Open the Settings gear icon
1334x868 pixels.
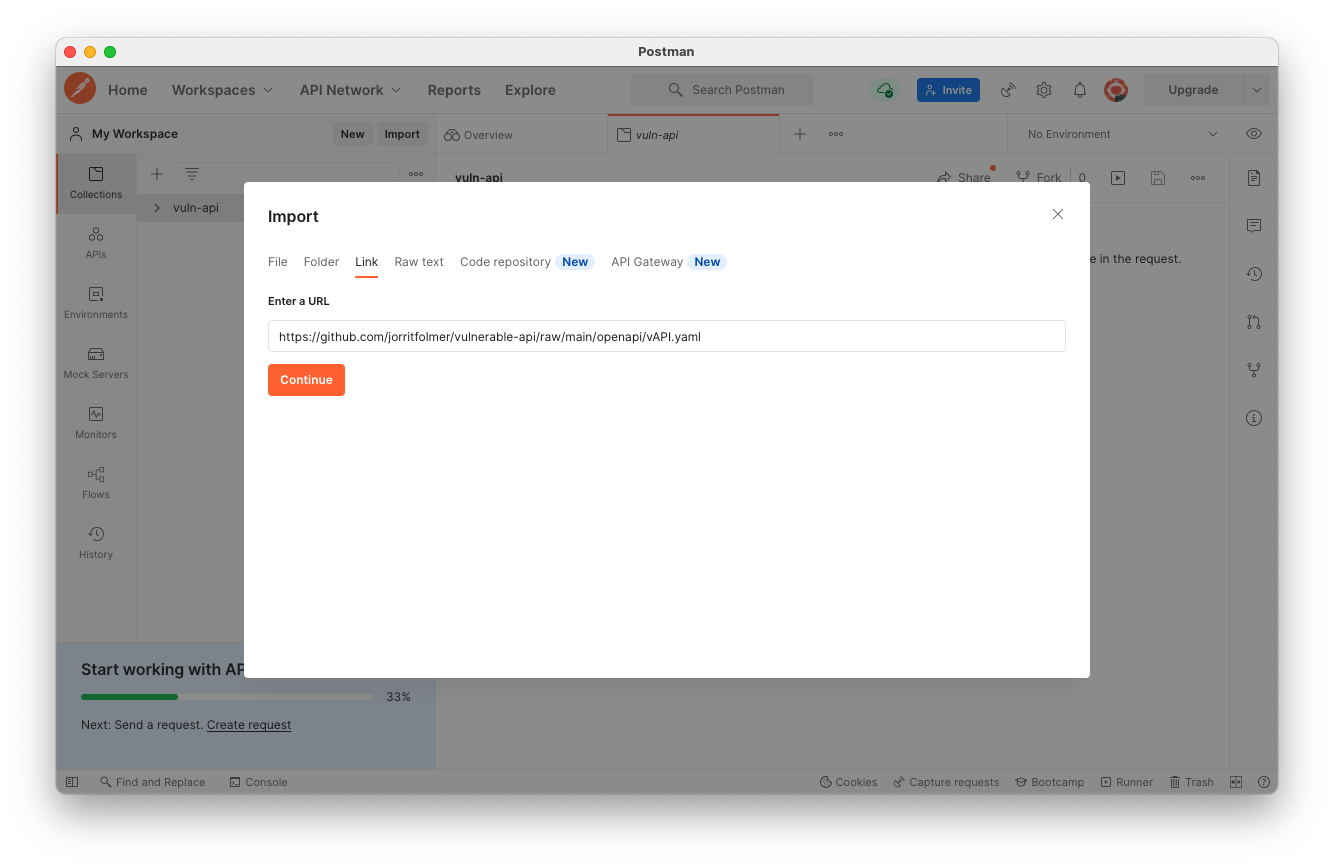click(x=1044, y=90)
